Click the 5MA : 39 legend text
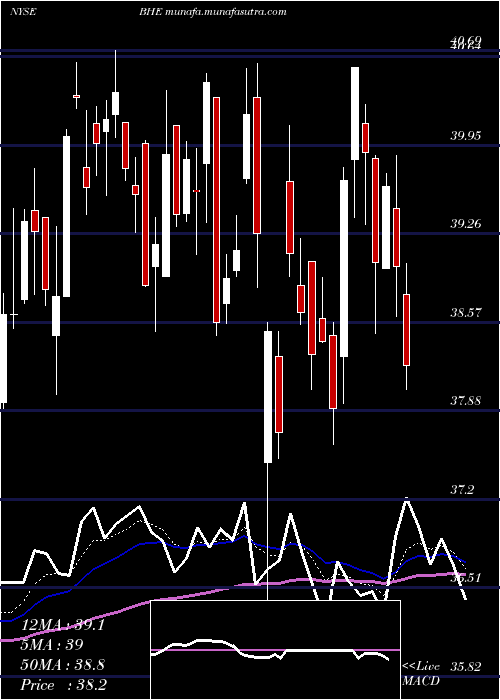The image size is (500, 700). 52,645
